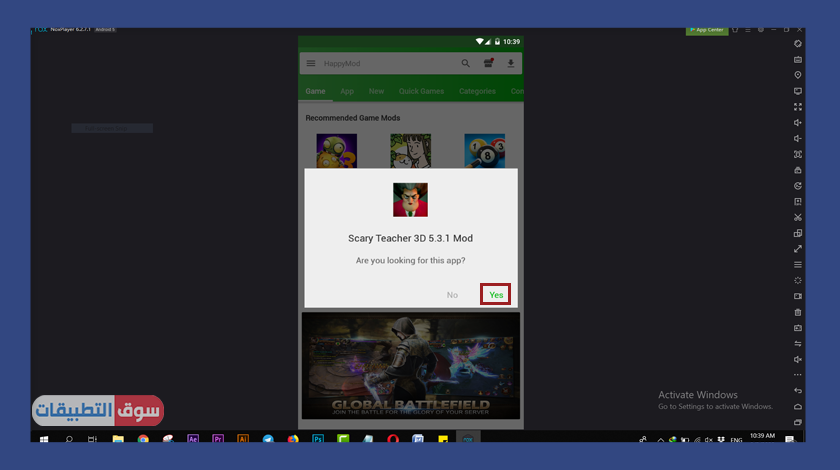This screenshot has height=470, width=840.
Task: Click the diagonal resize arrow sidebar icon
Action: tap(798, 249)
